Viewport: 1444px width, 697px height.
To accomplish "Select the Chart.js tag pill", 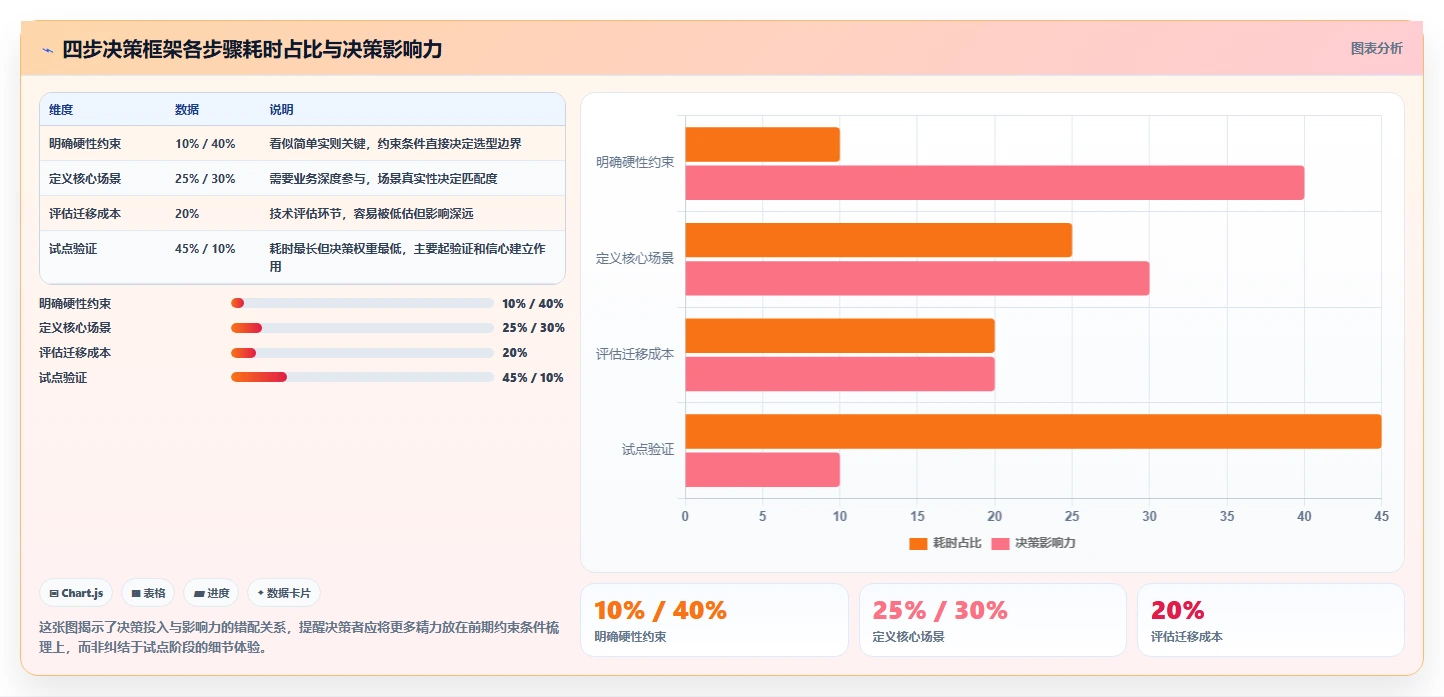I will tap(77, 593).
